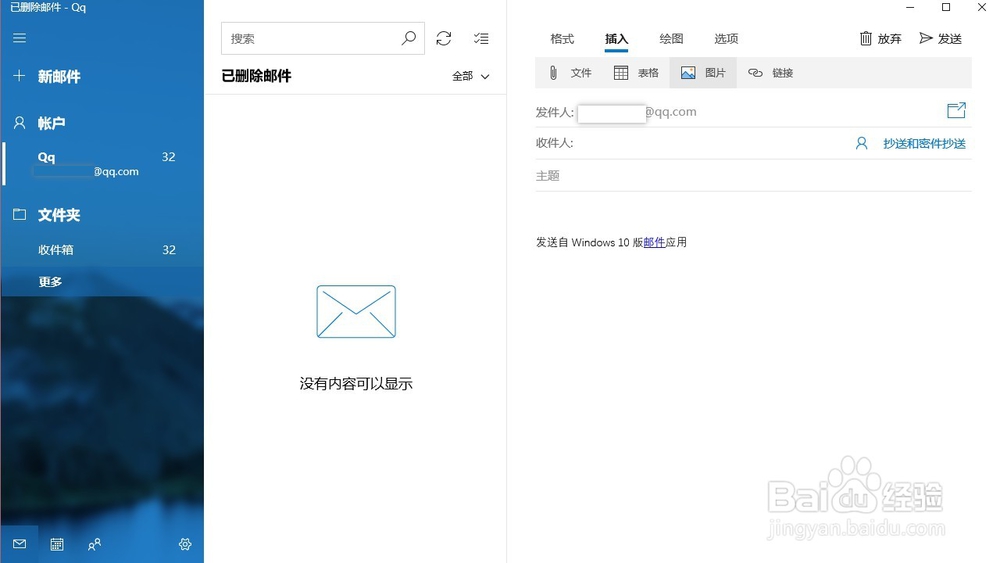Viewport: 1000px width, 563px height.
Task: Enter selection mode checklist icon
Action: point(482,38)
